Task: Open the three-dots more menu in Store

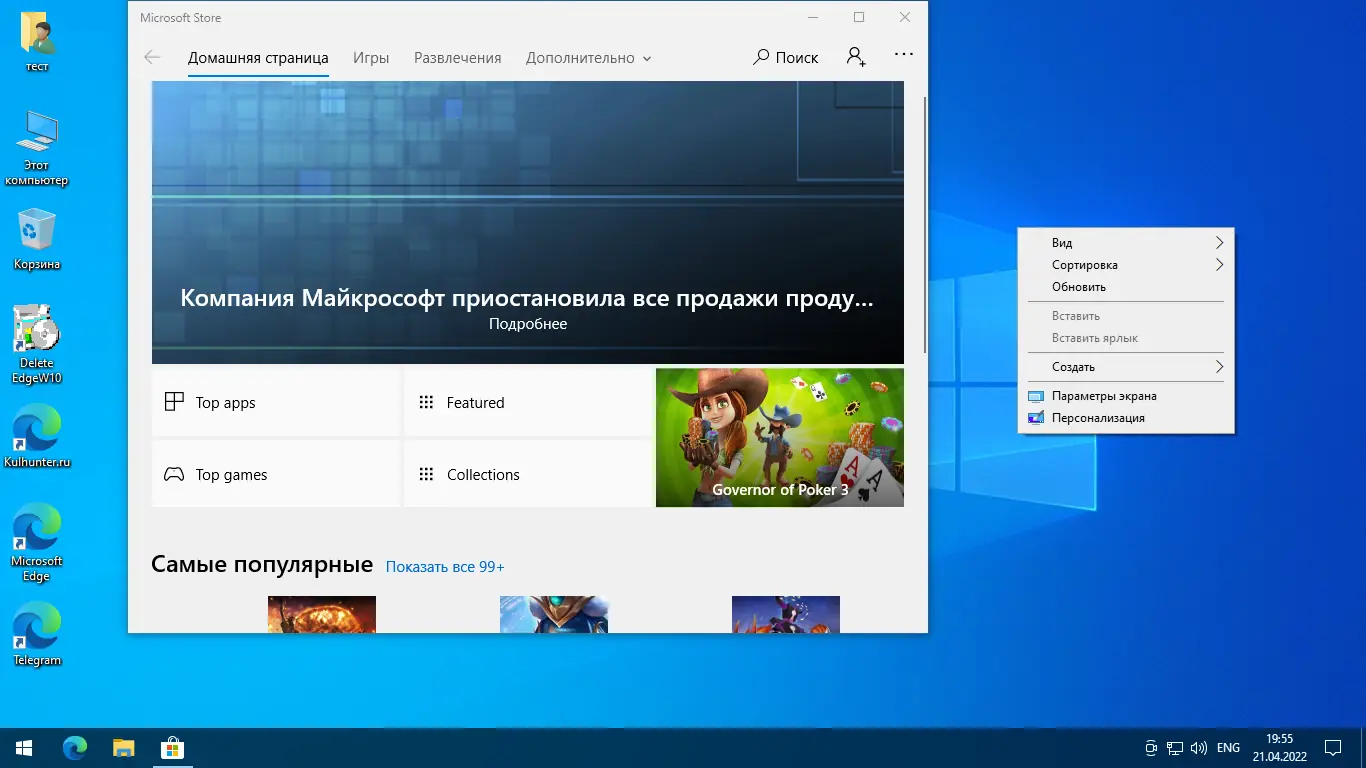Action: (x=904, y=55)
